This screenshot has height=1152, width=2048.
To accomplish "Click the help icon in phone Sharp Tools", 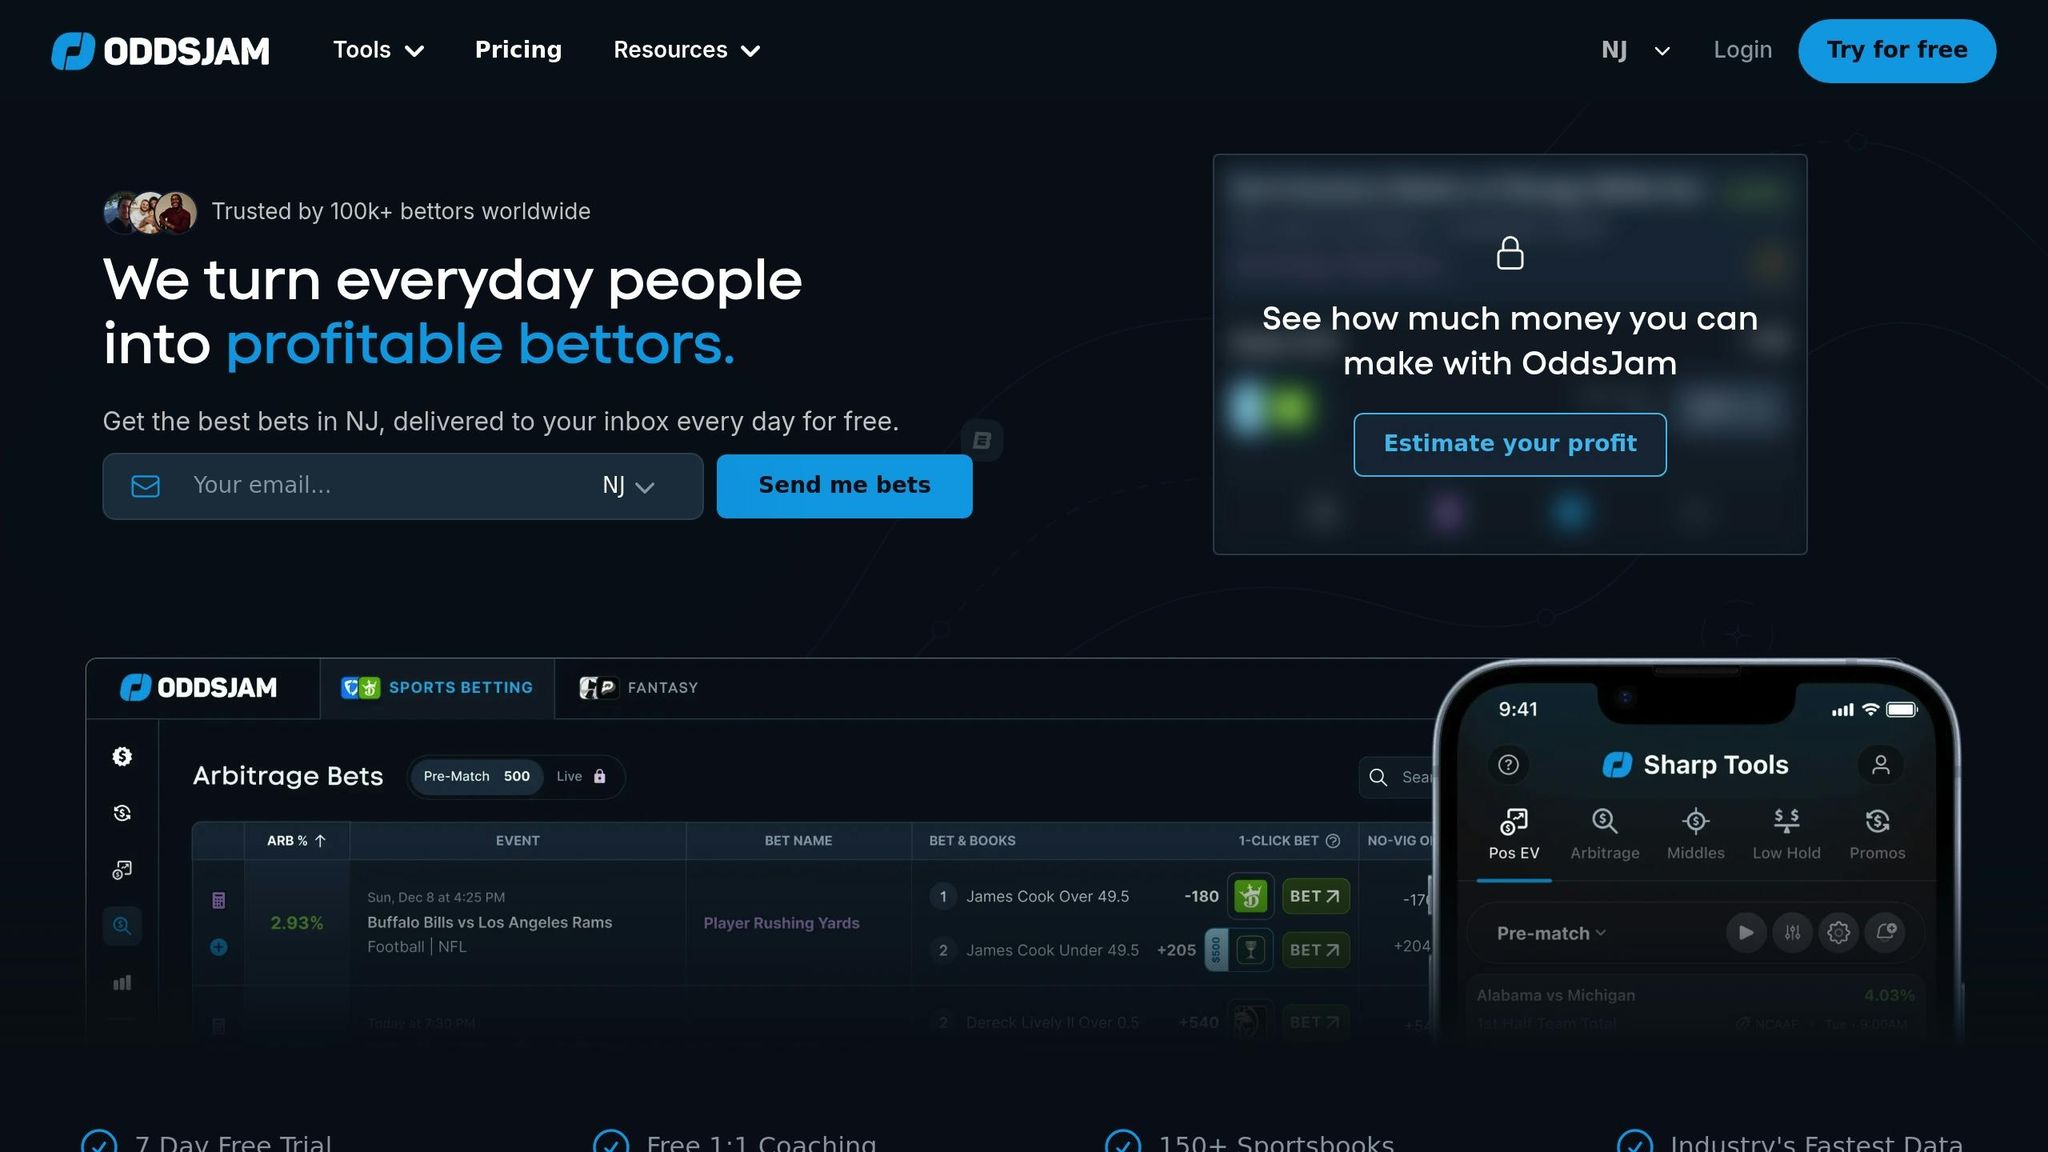I will [1509, 765].
